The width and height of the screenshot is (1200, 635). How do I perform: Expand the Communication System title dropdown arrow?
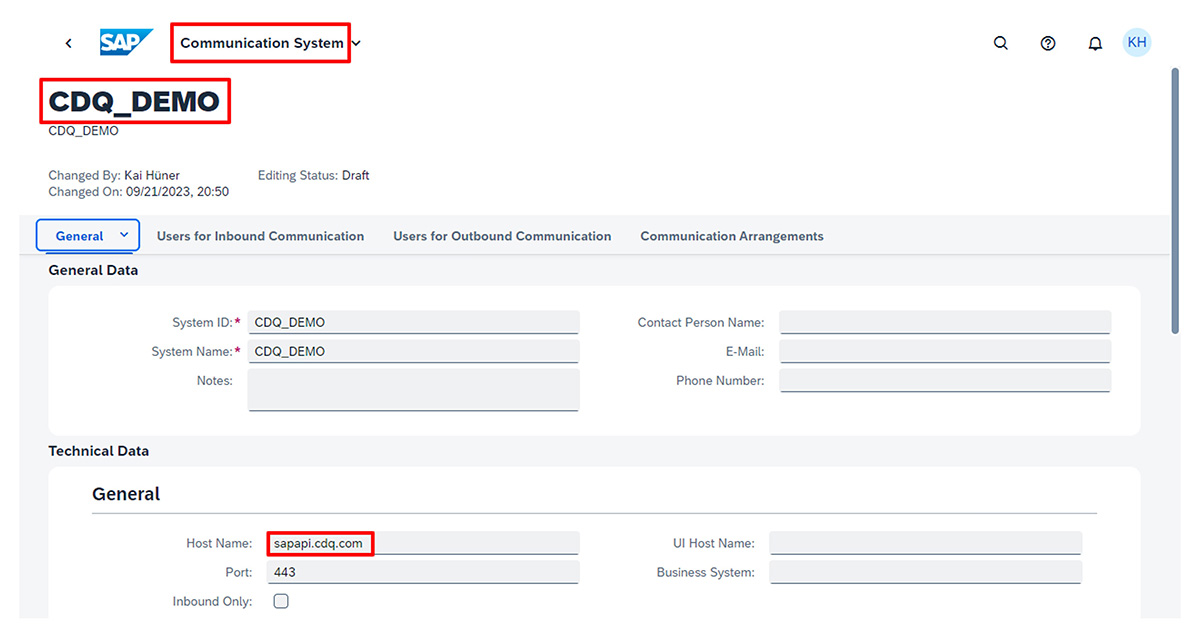(357, 43)
